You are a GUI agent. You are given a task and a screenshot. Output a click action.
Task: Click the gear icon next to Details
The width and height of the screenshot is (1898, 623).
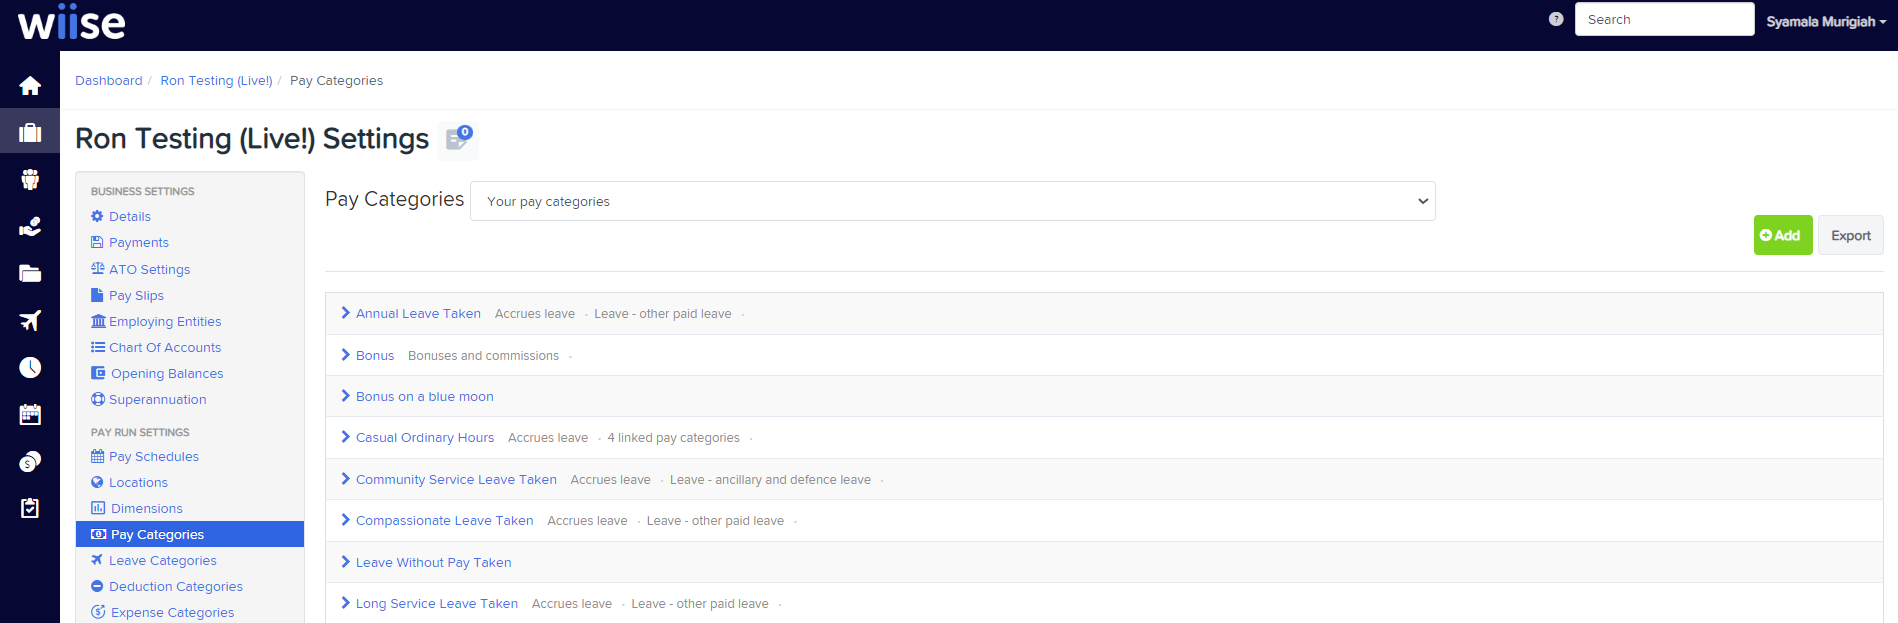click(x=97, y=216)
